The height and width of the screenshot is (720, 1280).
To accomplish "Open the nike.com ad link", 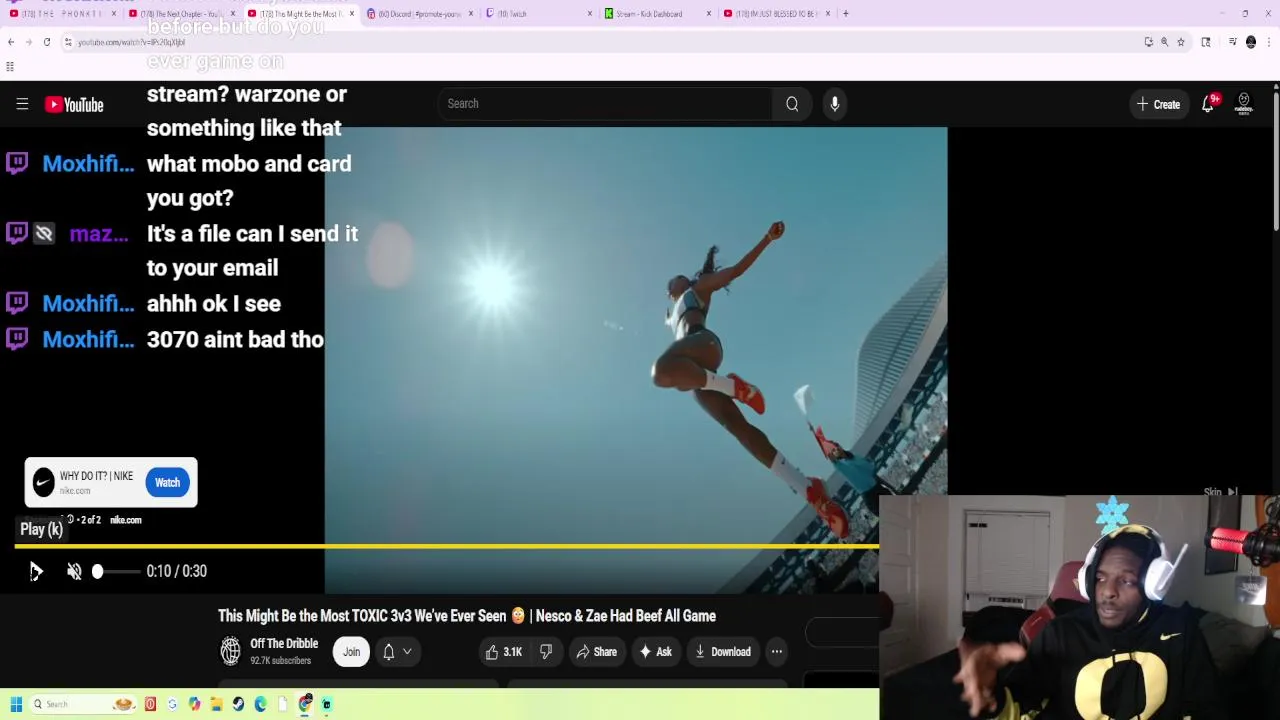I will pos(125,520).
